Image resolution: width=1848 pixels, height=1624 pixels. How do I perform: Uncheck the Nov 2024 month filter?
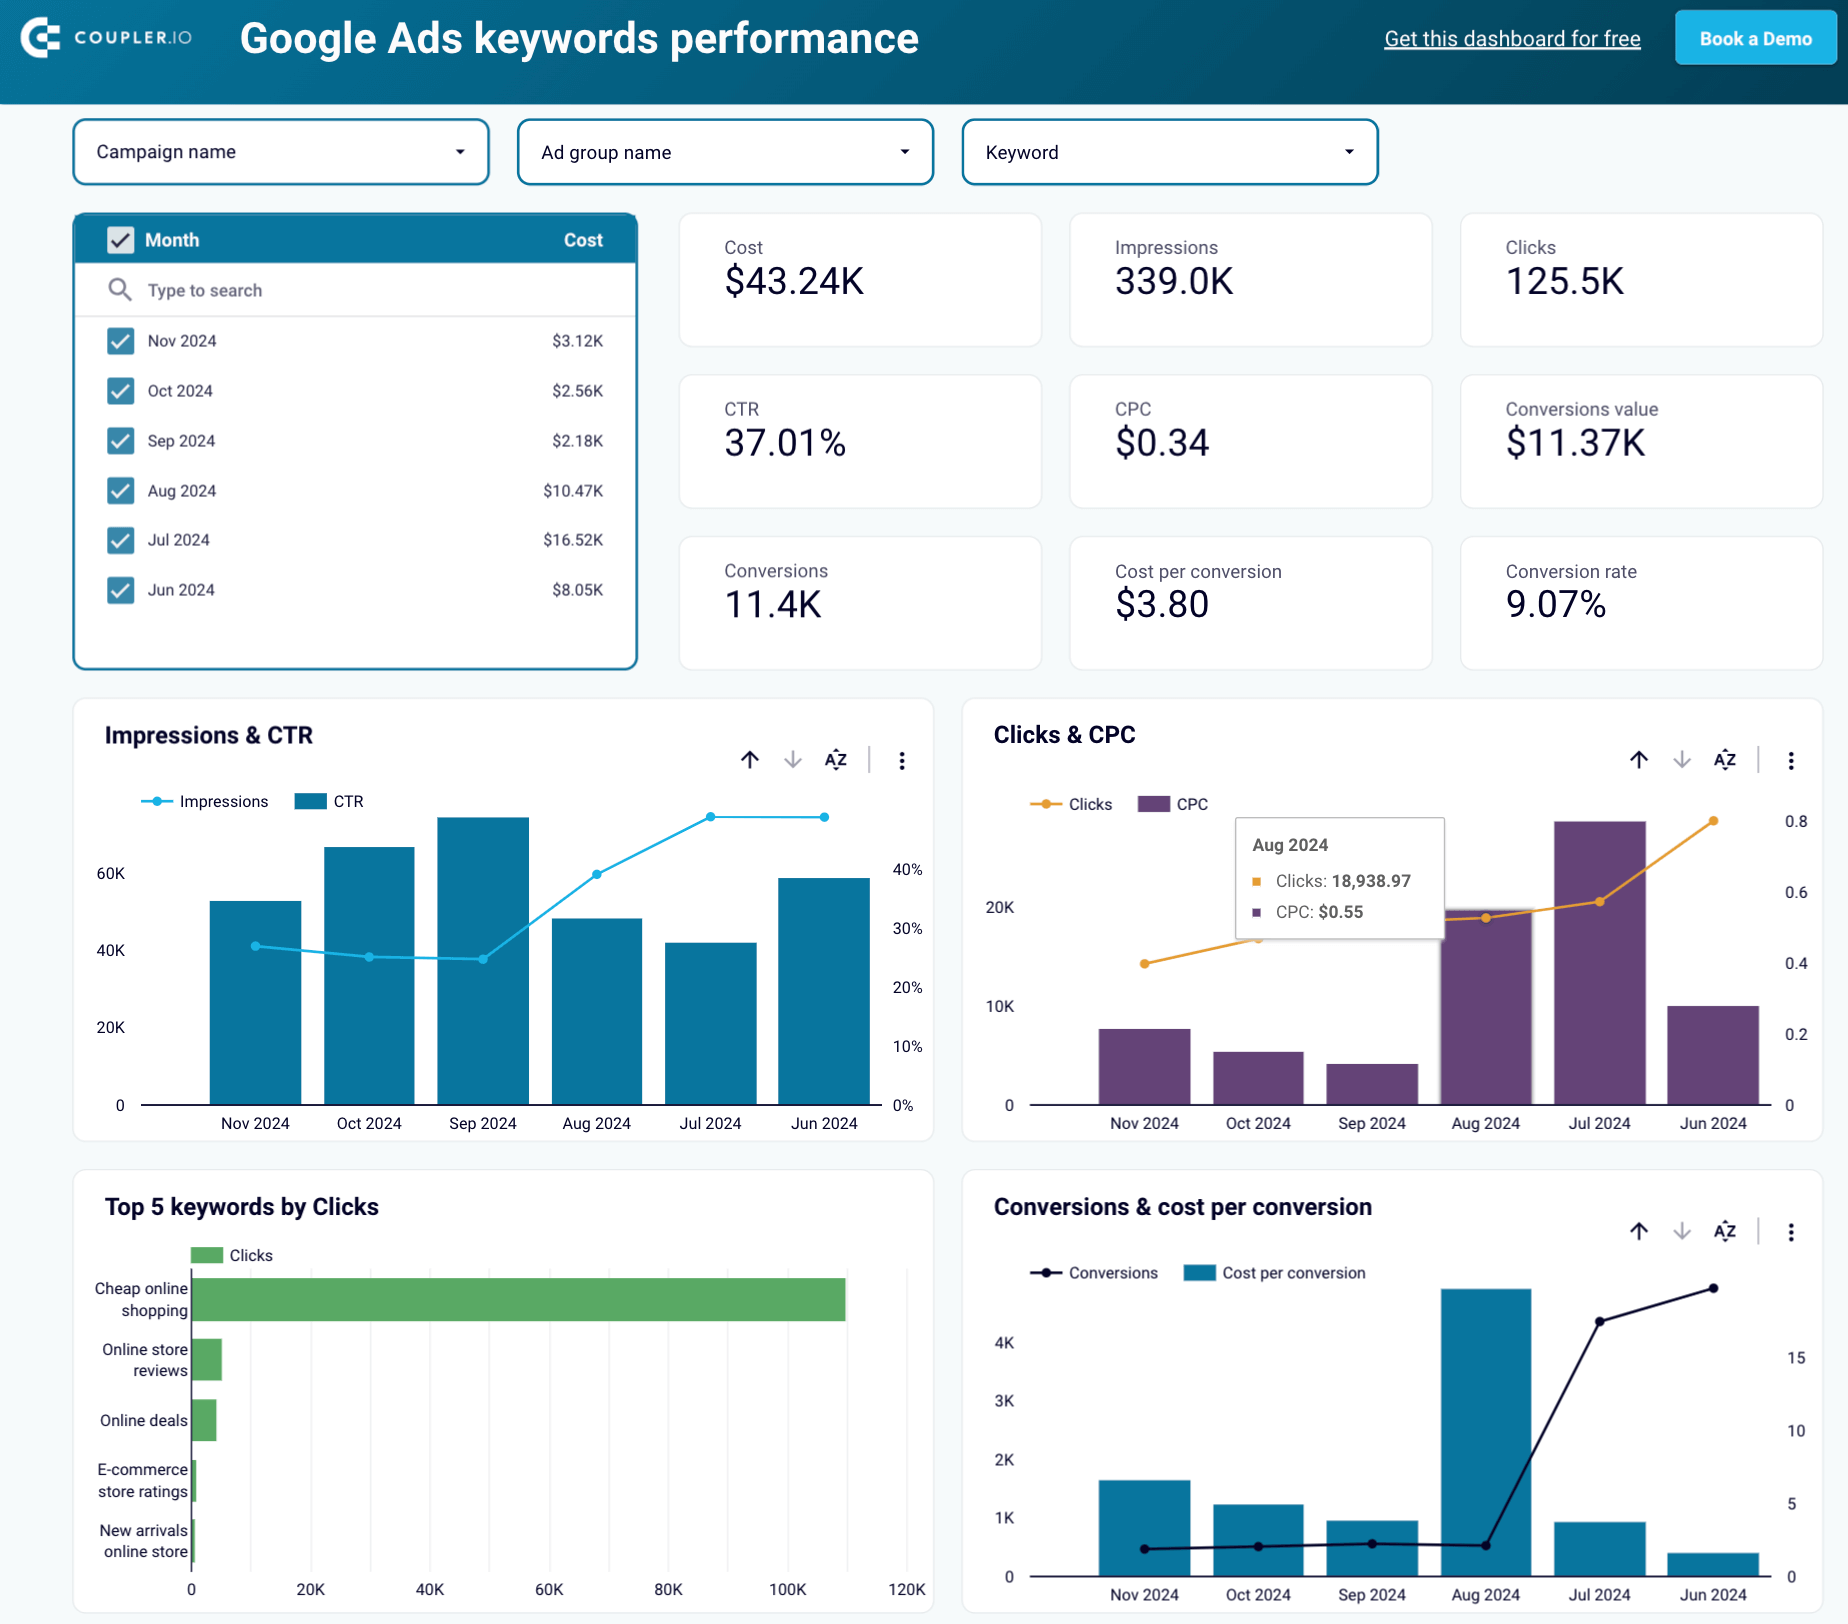point(121,341)
